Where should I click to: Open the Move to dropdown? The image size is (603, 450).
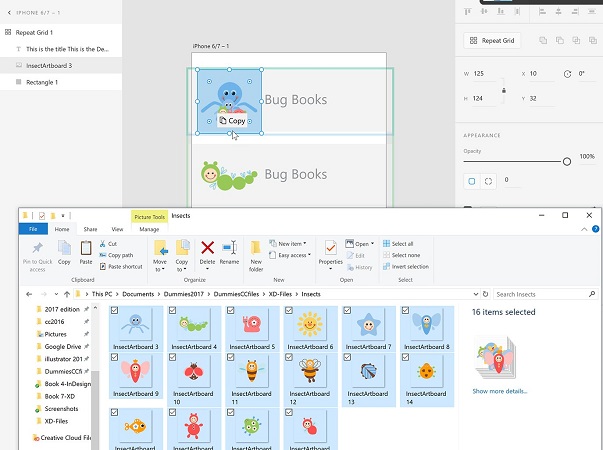click(x=160, y=254)
